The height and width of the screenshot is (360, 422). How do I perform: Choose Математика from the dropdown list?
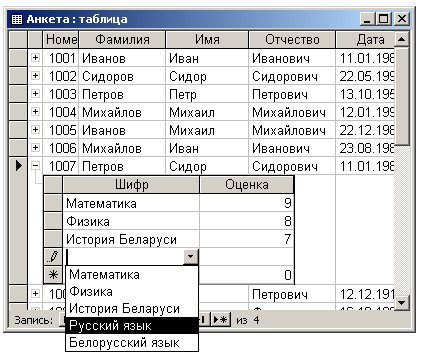pos(132,275)
